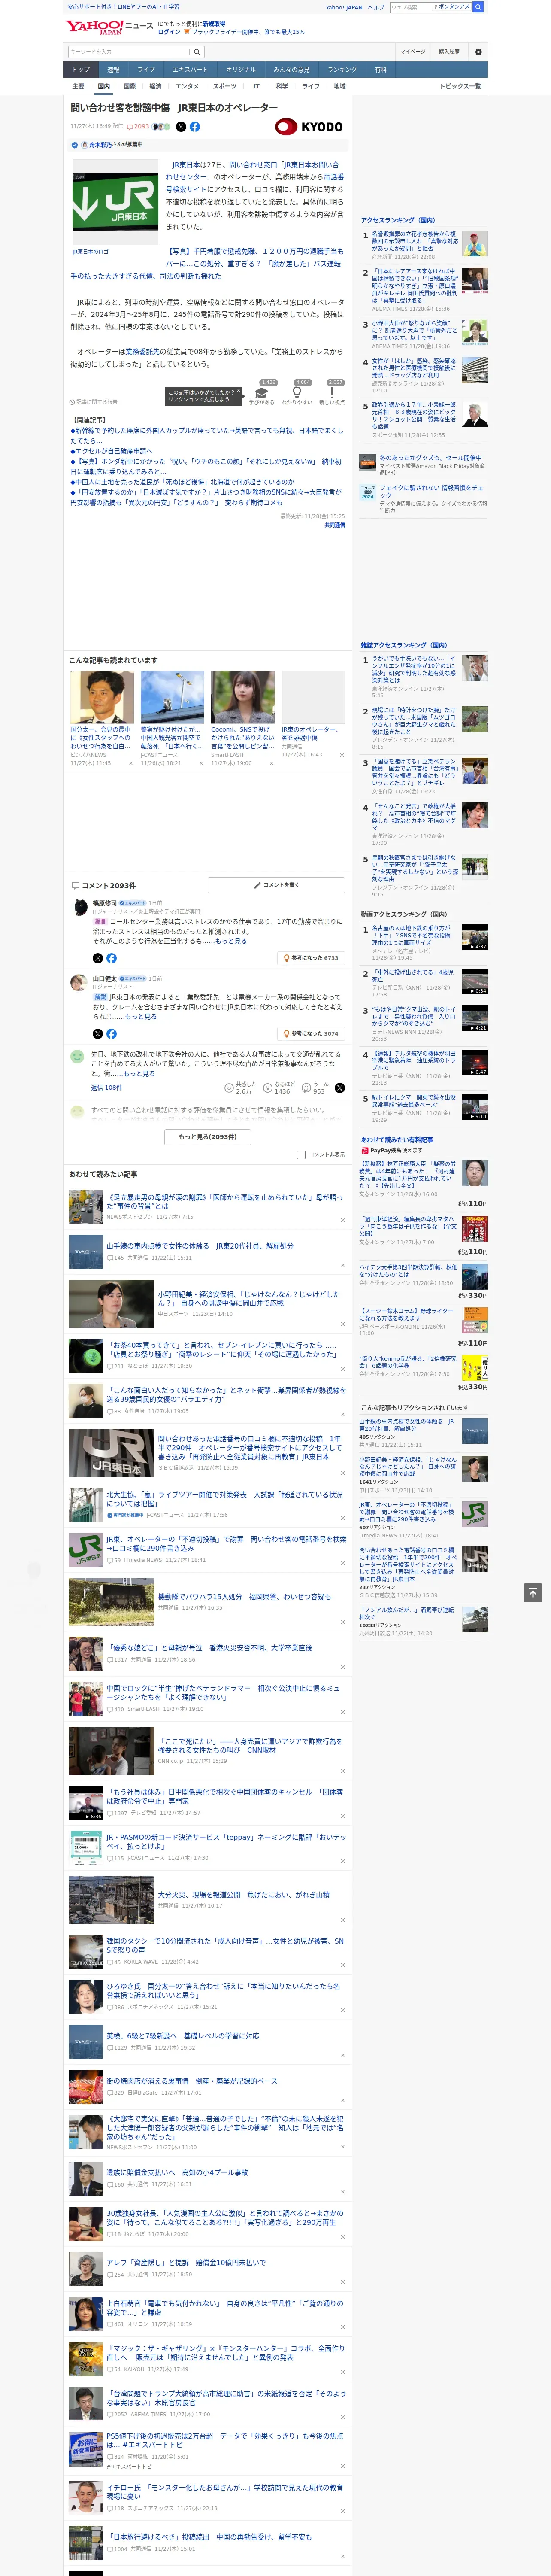Open 山手線の車内点検で女性の体触る article
This screenshot has width=551, height=2576.
[200, 1246]
